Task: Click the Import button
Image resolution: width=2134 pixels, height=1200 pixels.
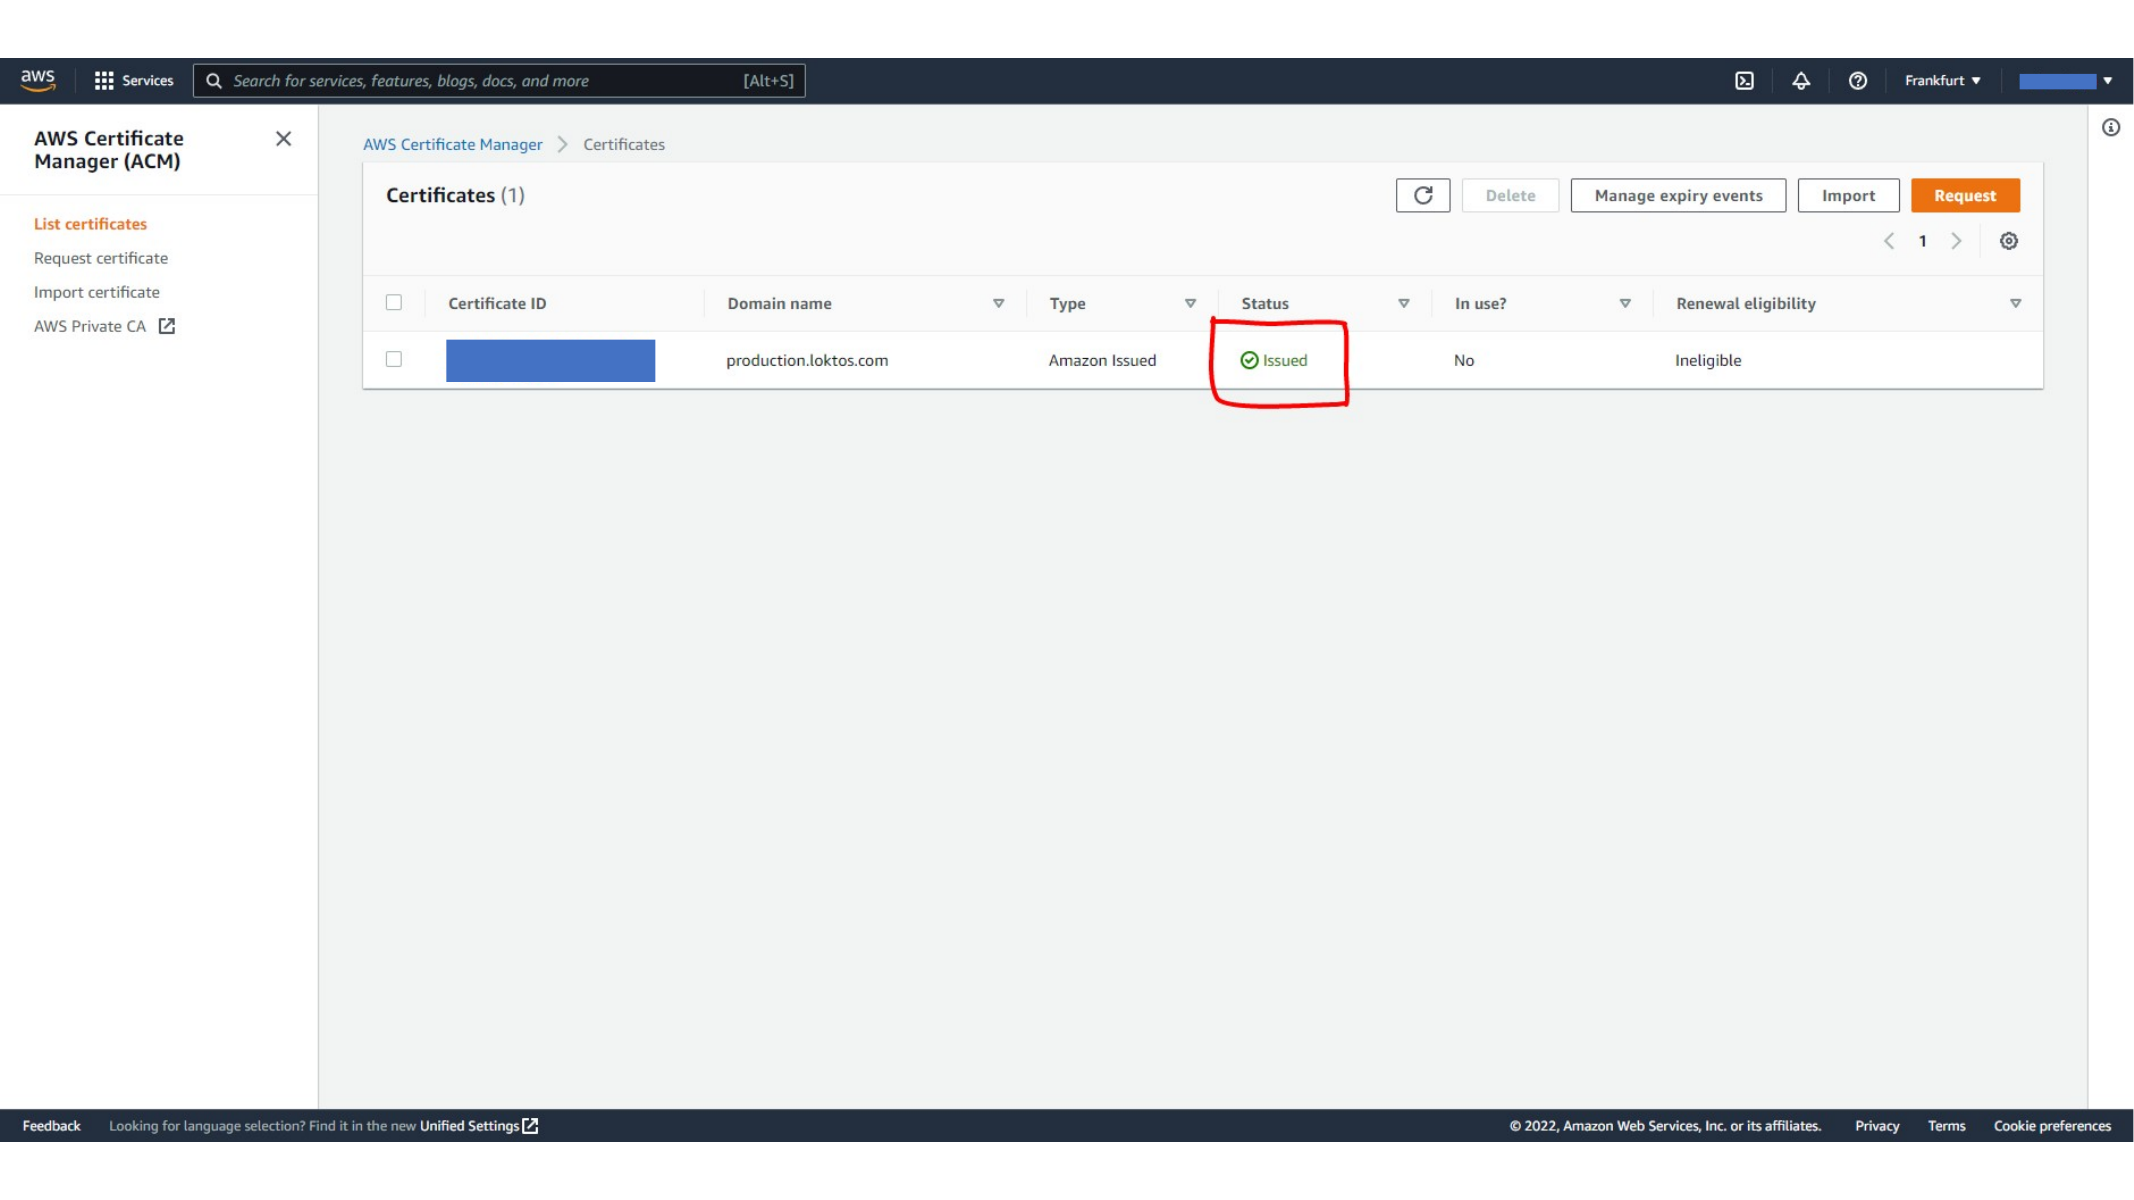Action: pos(1848,196)
